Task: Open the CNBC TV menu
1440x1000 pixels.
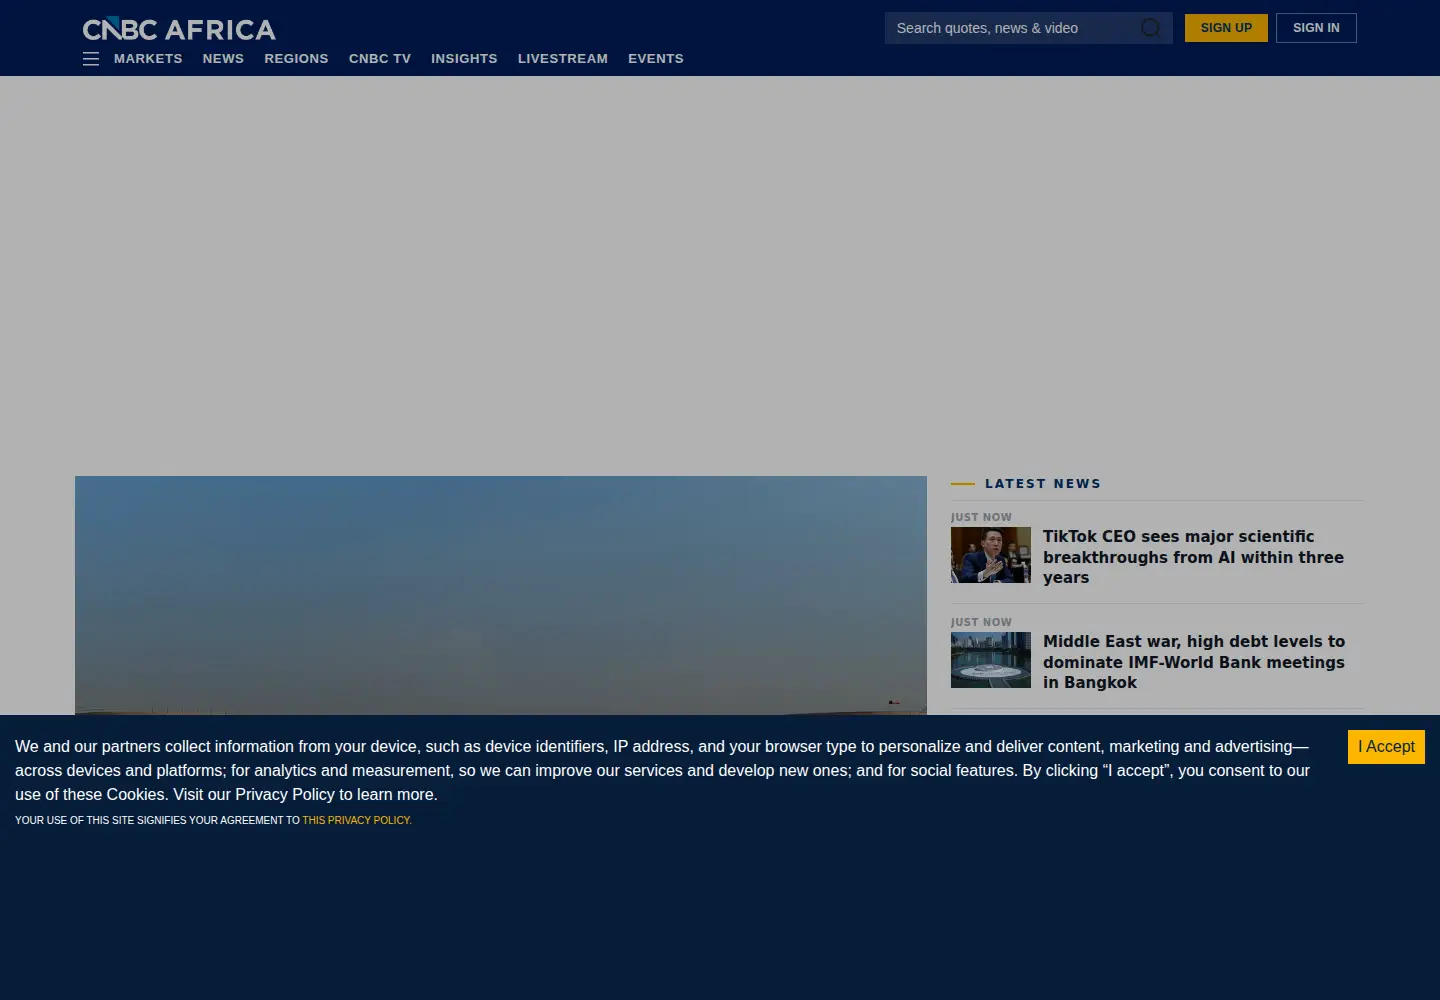Action: click(x=380, y=59)
